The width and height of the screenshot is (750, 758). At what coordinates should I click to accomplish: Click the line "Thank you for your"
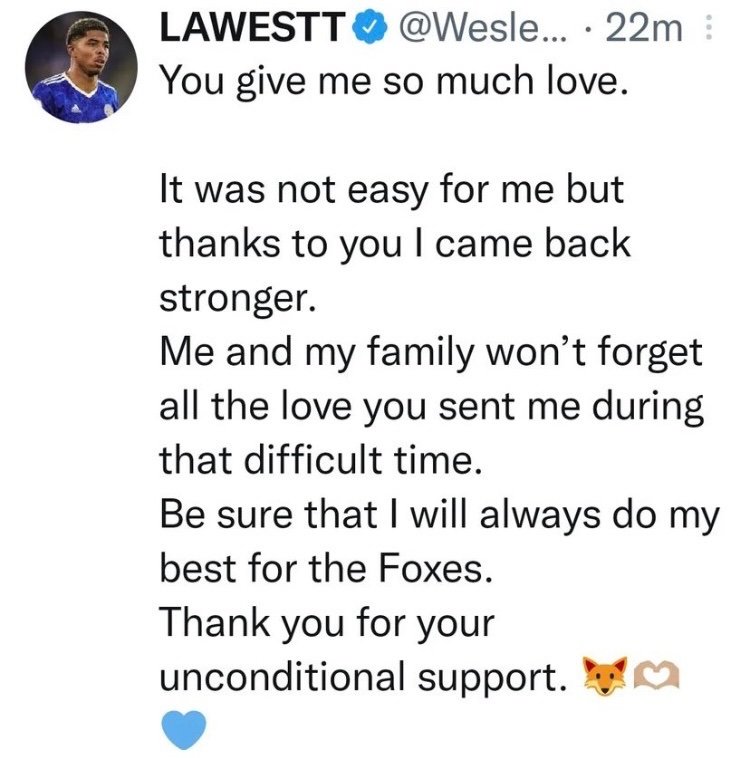point(327,623)
